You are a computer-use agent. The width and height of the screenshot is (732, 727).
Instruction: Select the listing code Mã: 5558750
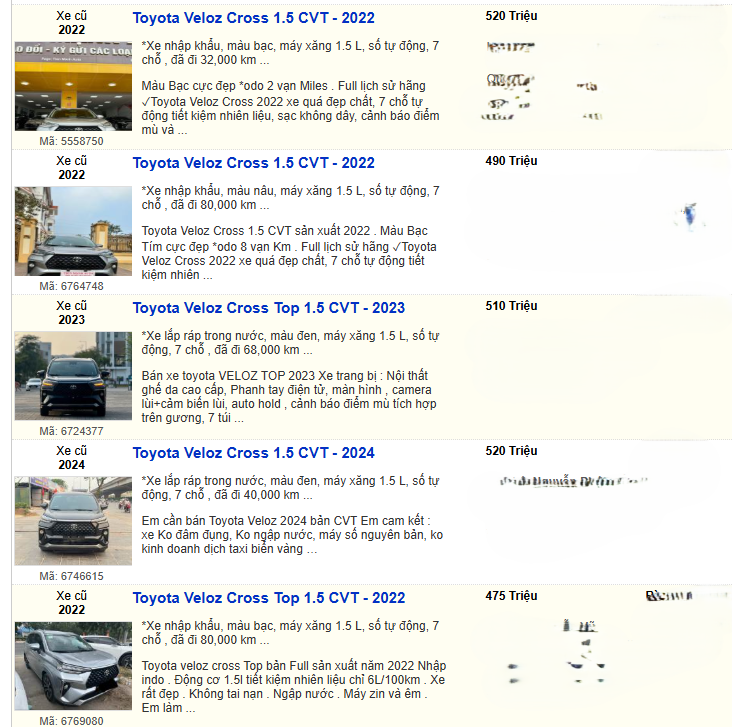71,141
